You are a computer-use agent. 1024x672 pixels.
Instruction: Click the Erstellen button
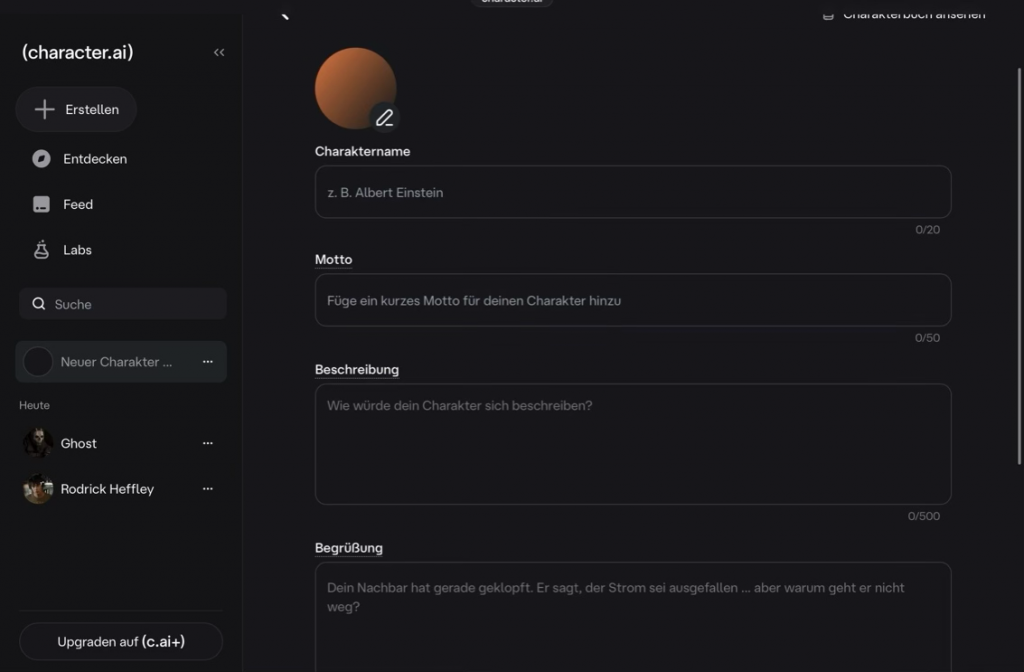tap(76, 110)
